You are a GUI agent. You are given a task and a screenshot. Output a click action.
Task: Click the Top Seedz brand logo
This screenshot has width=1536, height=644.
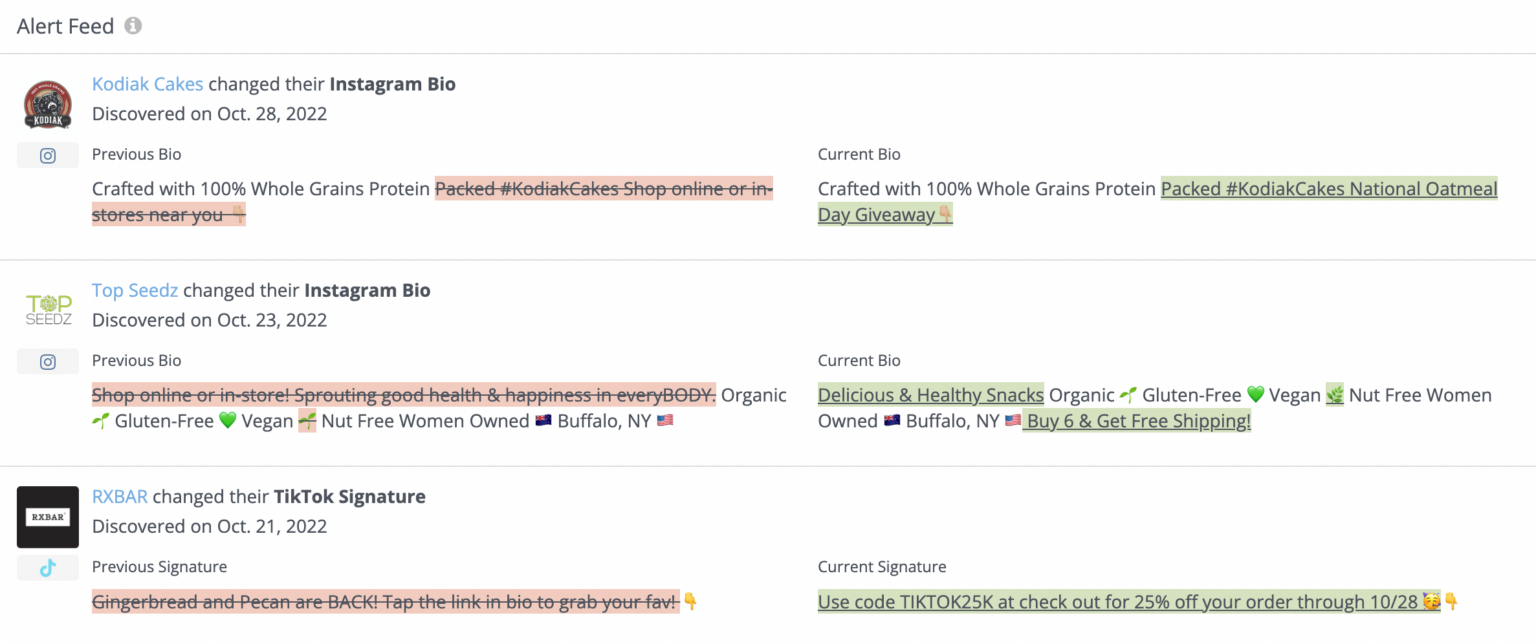point(47,309)
